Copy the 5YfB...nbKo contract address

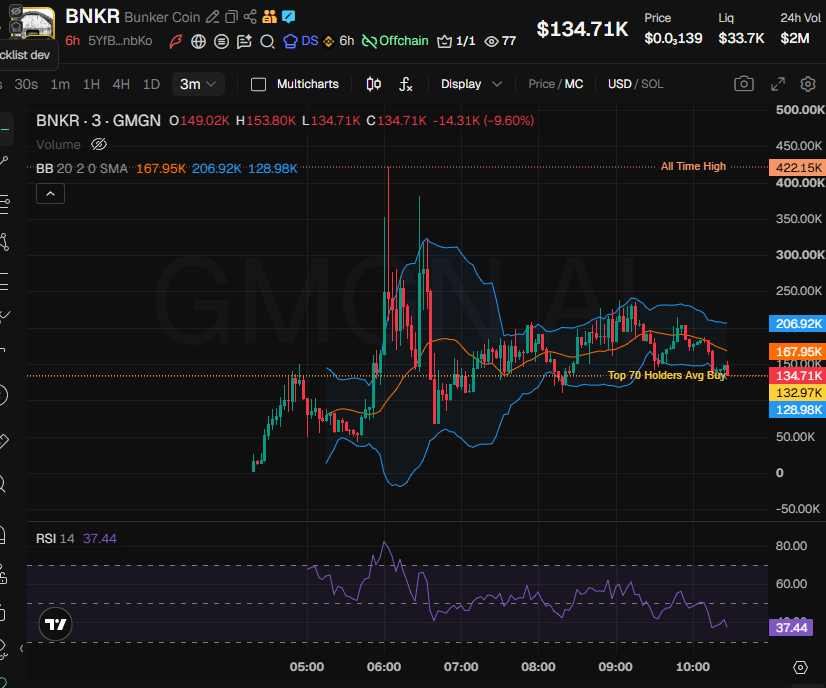[120, 41]
